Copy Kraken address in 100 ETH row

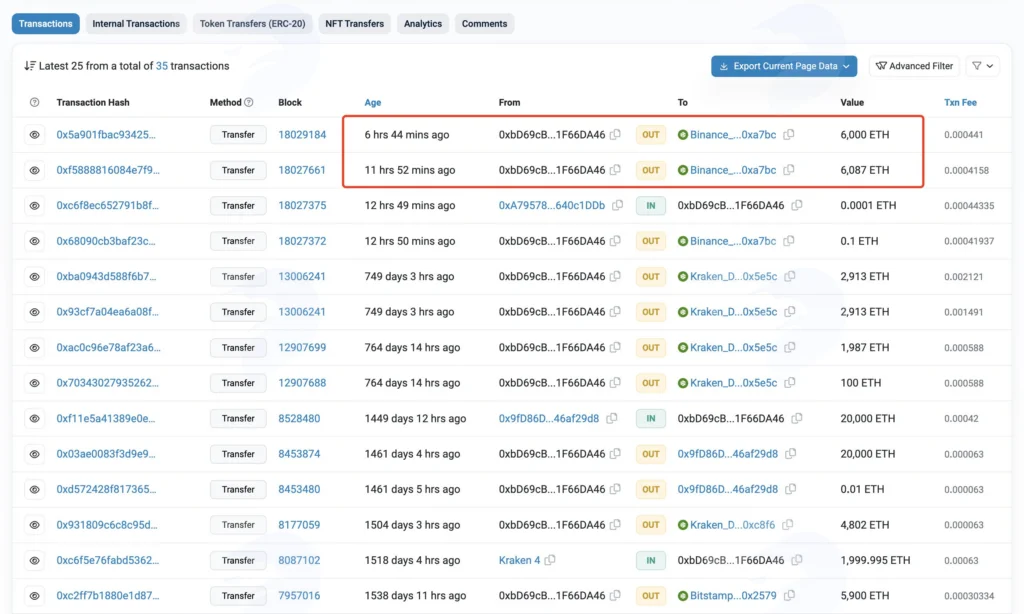tap(790, 383)
